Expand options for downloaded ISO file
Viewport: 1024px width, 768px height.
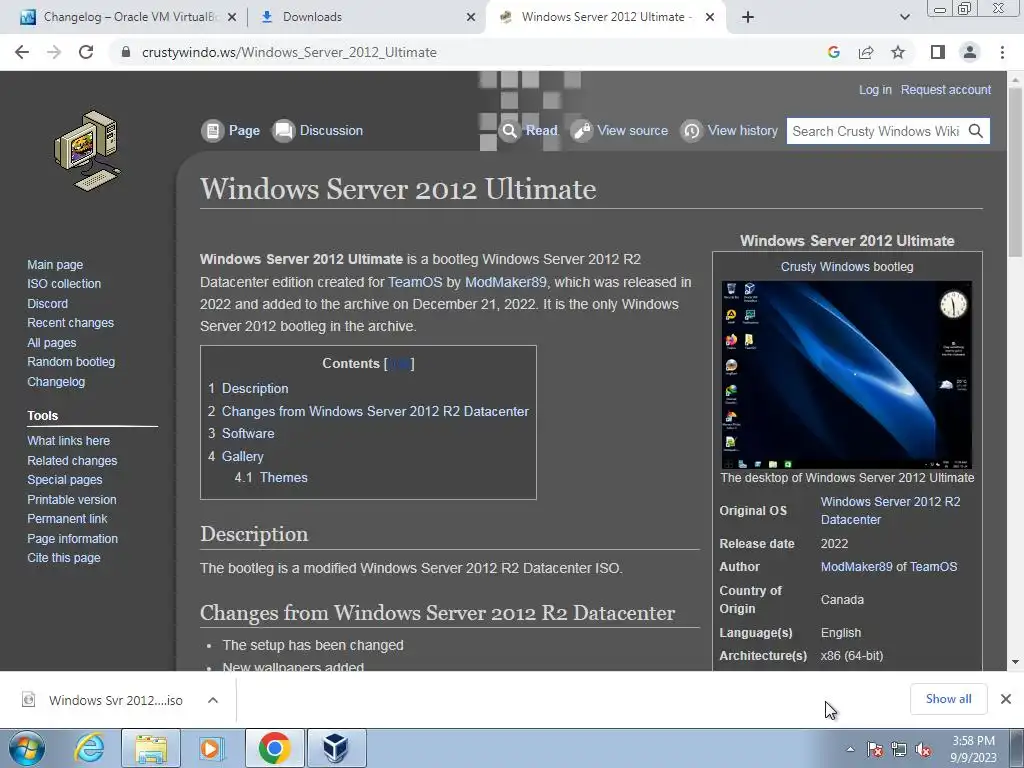click(212, 700)
